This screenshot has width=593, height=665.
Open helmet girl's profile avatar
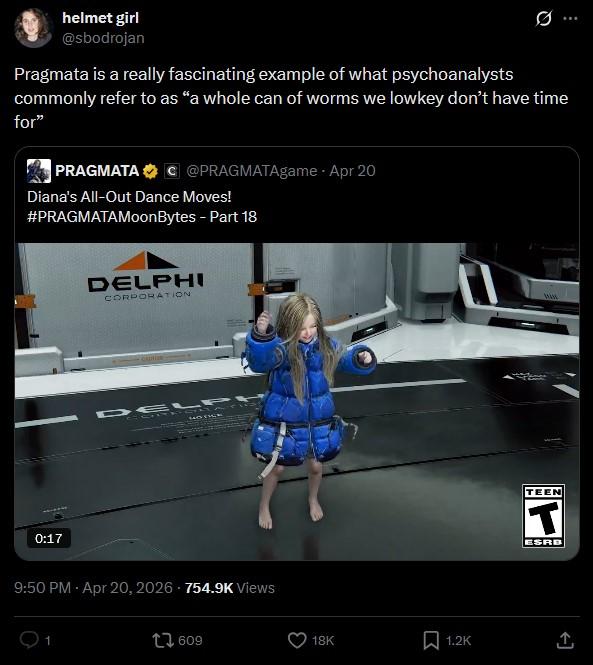point(33,28)
